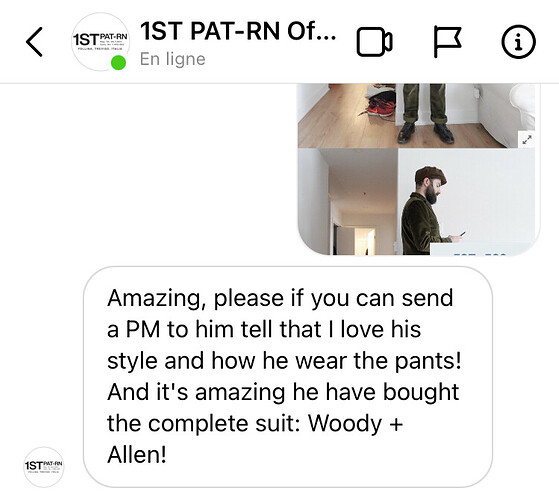Viewport: 559px width, 500px height.
Task: Open the chat title "1ST PAT-RN Of..."
Action: pos(238,31)
